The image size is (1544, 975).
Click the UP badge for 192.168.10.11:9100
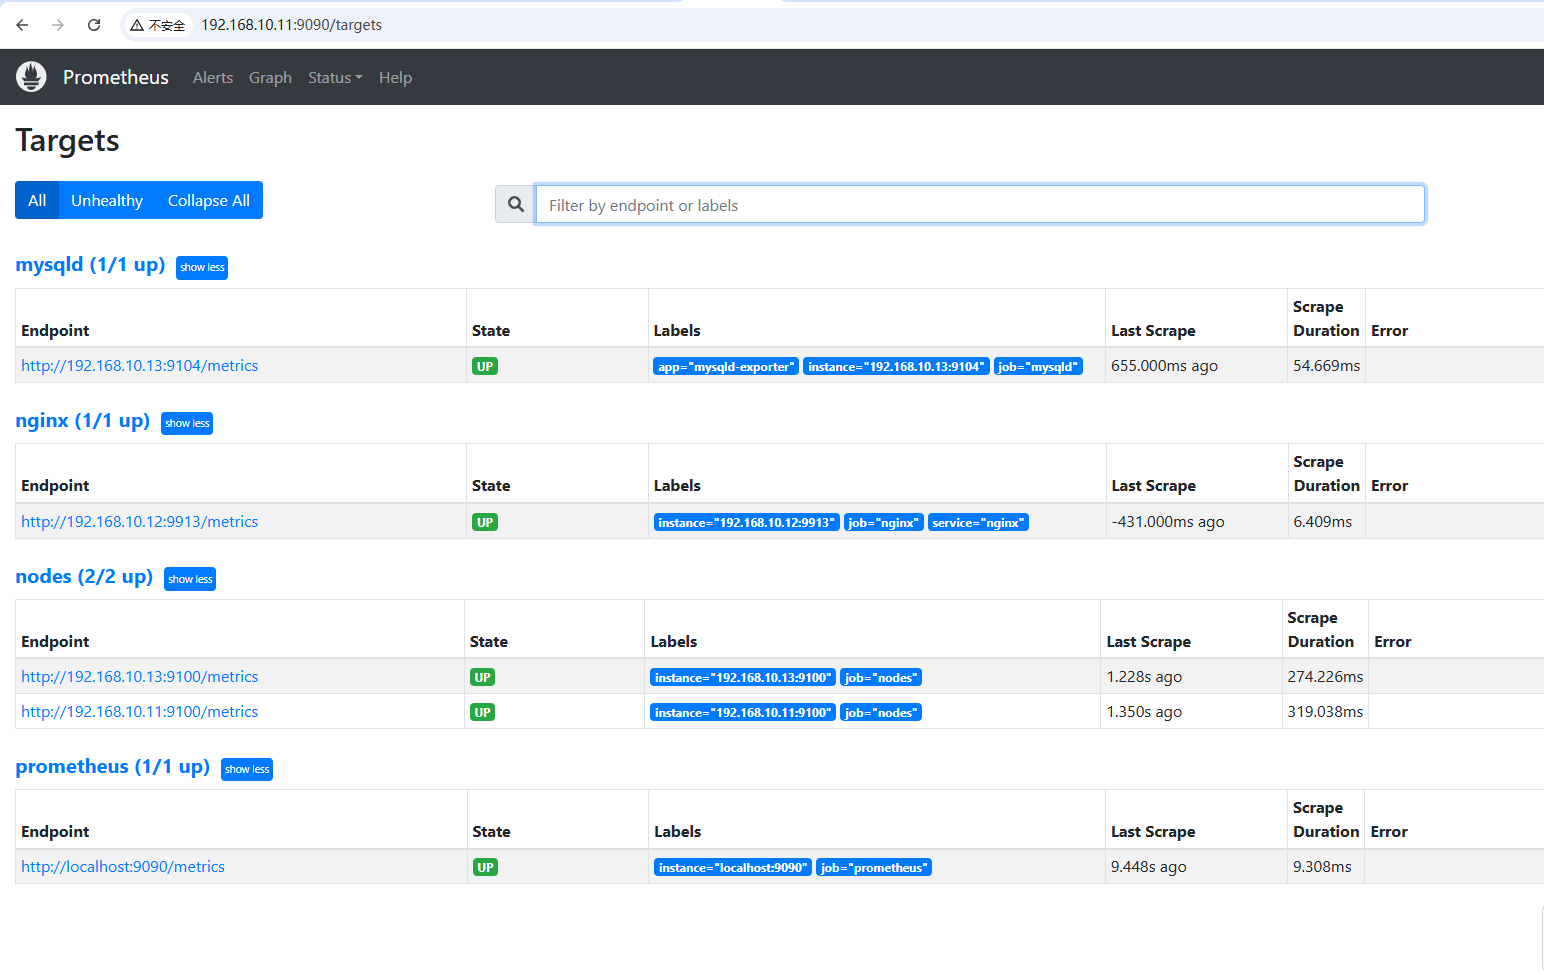pos(483,712)
